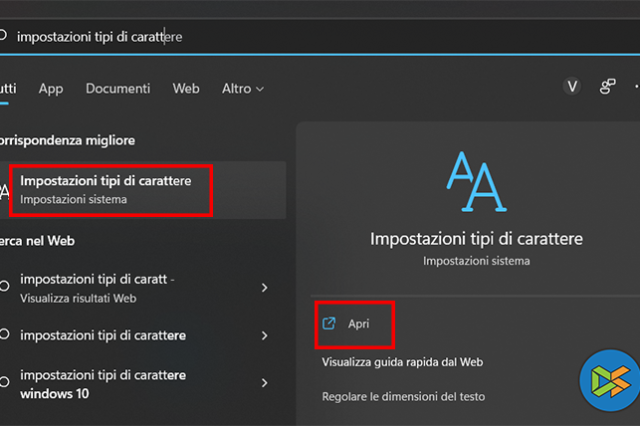The height and width of the screenshot is (426, 640).
Task: Click the Apri external link icon
Action: tap(329, 324)
